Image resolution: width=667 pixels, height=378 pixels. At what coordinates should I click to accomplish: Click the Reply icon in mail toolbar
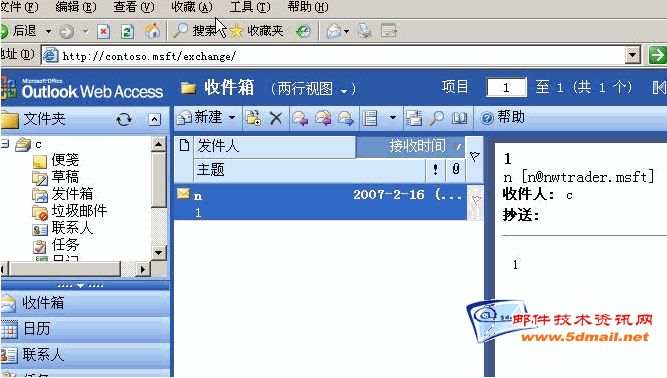[300, 118]
